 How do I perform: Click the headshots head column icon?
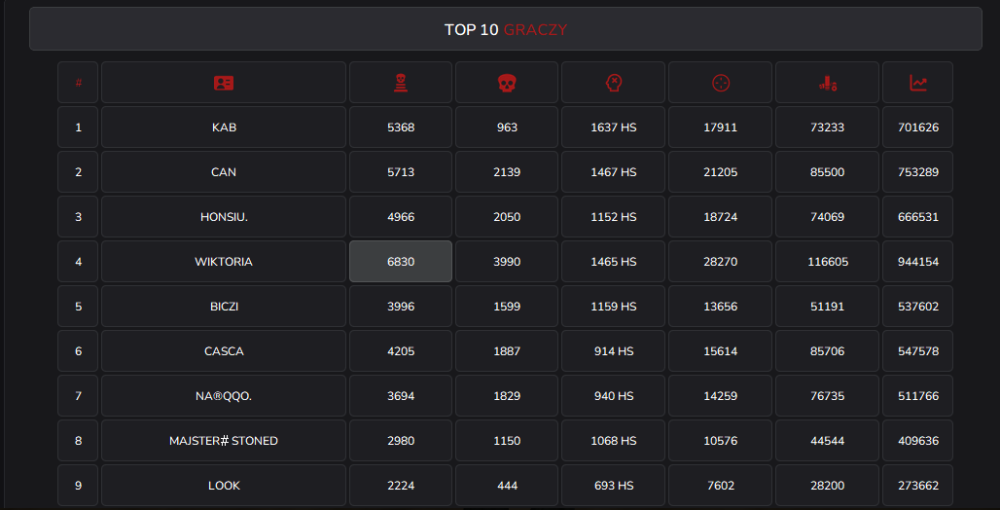click(613, 83)
